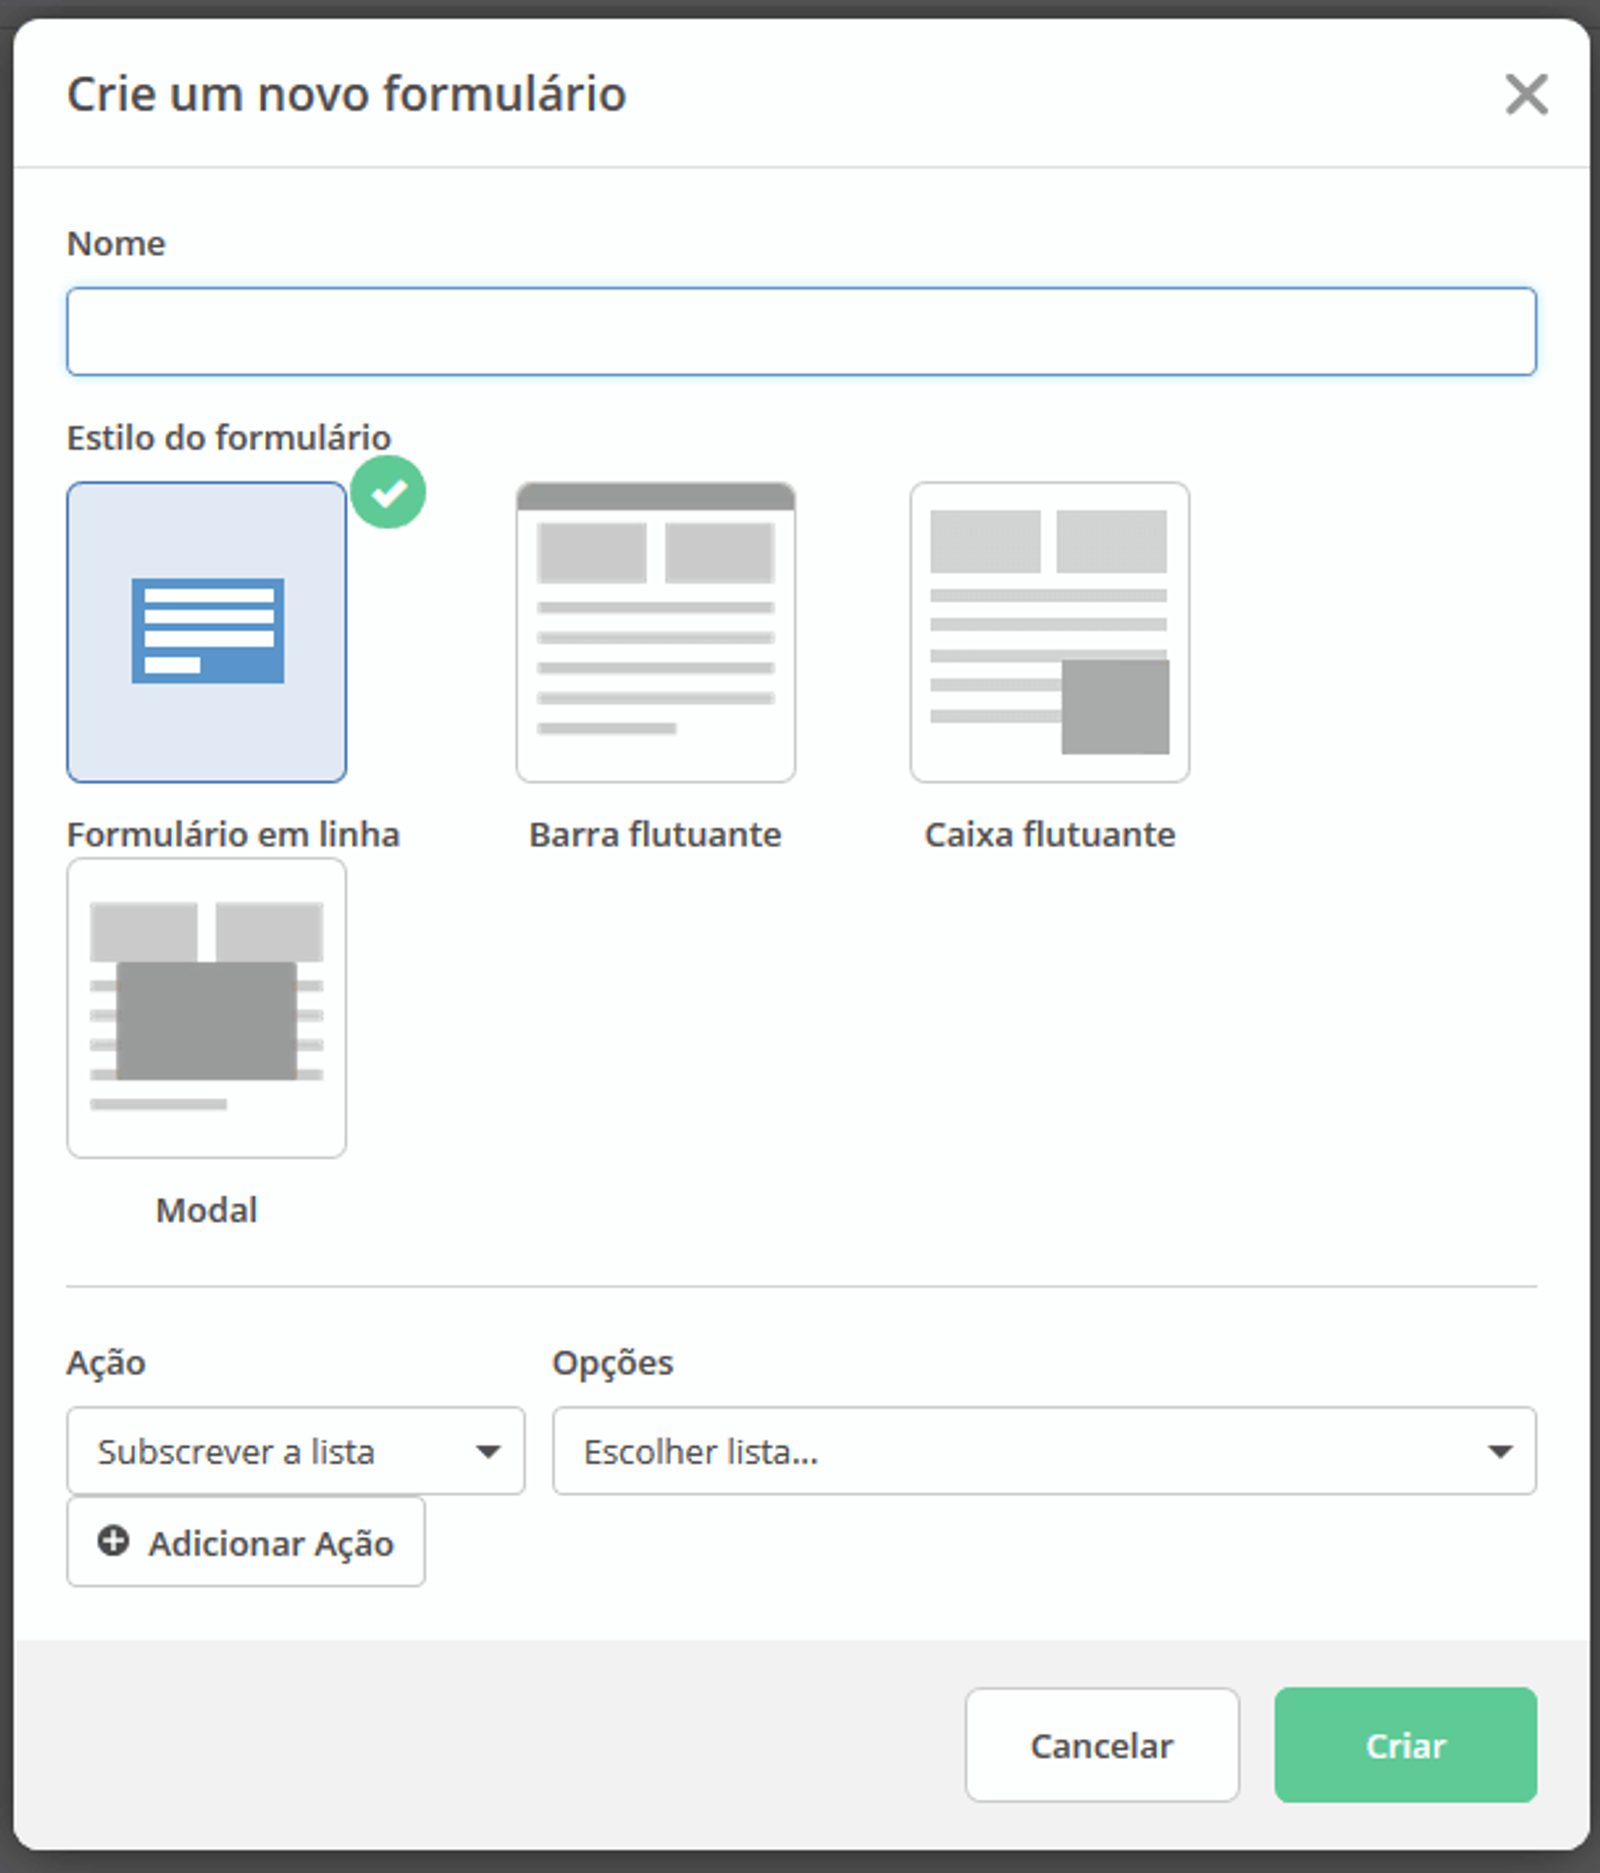Click the green Criar button

[1405, 1745]
